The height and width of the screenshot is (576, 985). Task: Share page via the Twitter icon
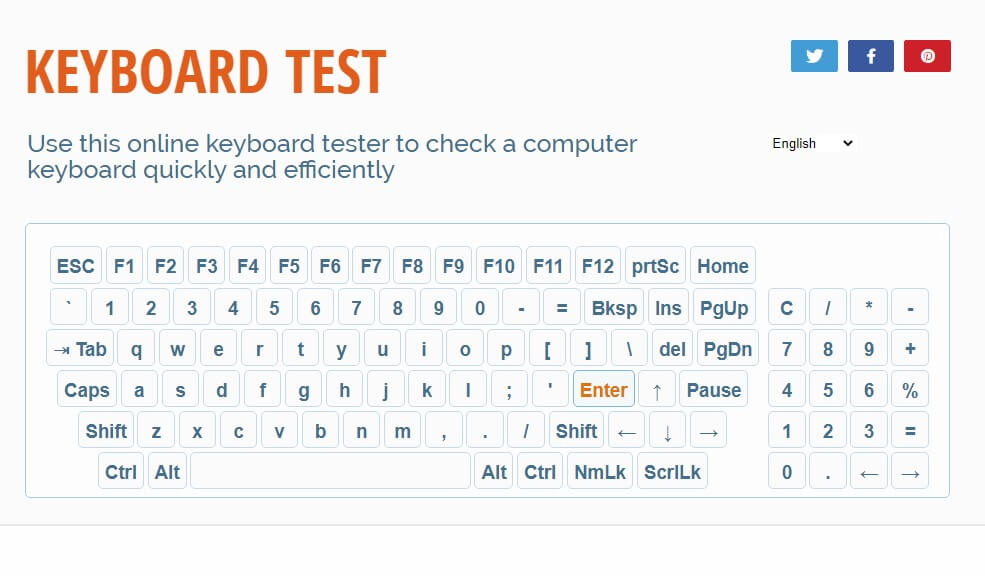pyautogui.click(x=814, y=56)
